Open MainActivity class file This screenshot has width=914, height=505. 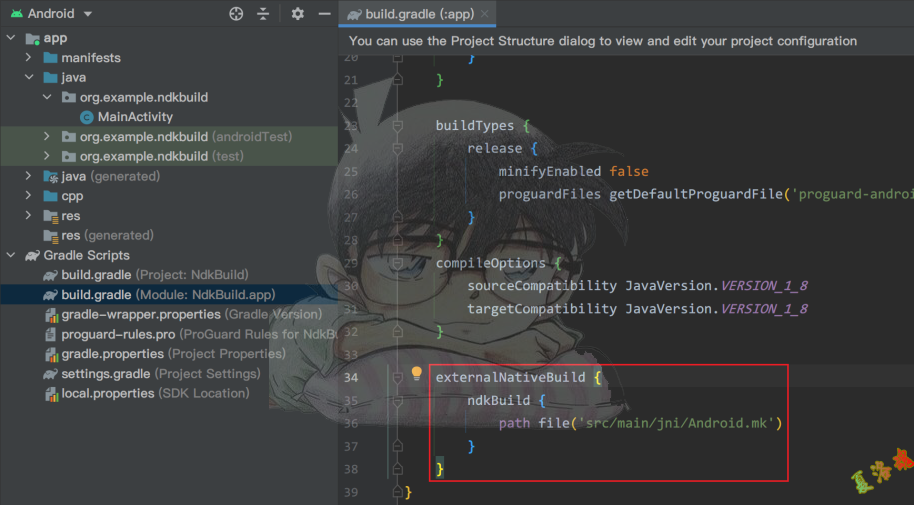[x=135, y=117]
